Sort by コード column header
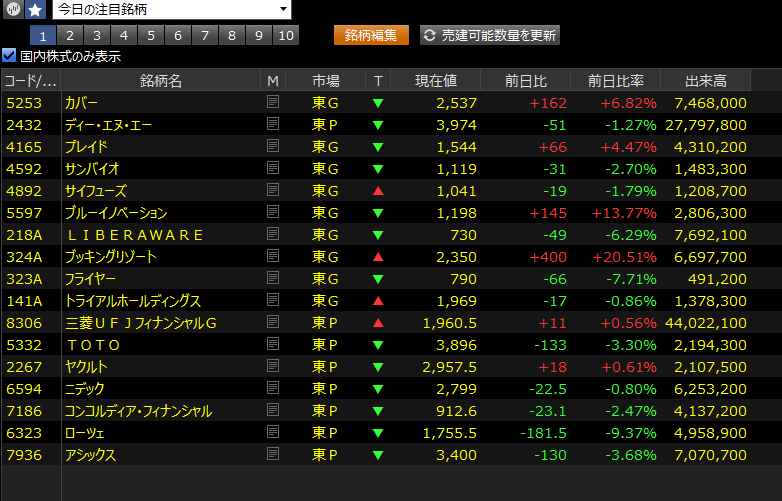Screen dimensions: 782x501 click(31, 80)
